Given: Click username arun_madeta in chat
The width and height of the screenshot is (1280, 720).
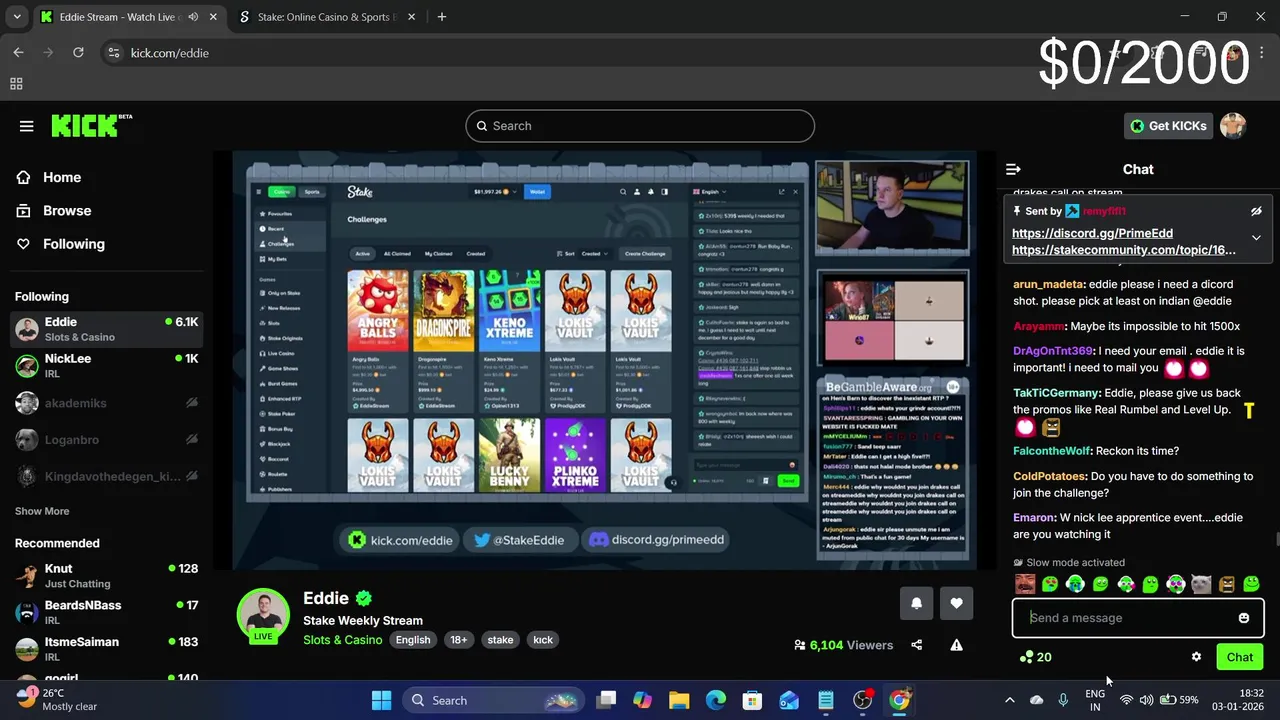Looking at the screenshot, I should click(1048, 284).
